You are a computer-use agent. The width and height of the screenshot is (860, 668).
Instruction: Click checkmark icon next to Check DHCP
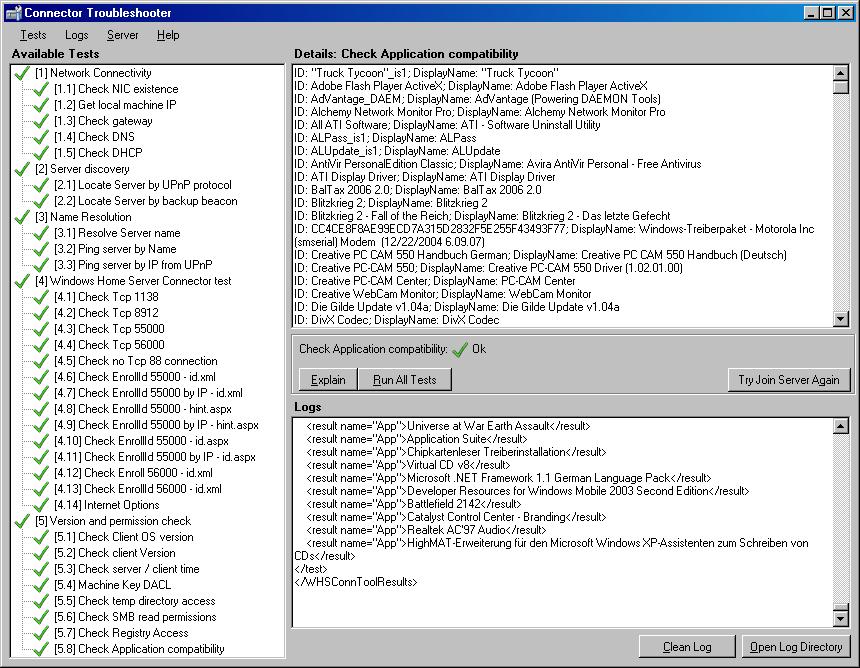[41, 153]
